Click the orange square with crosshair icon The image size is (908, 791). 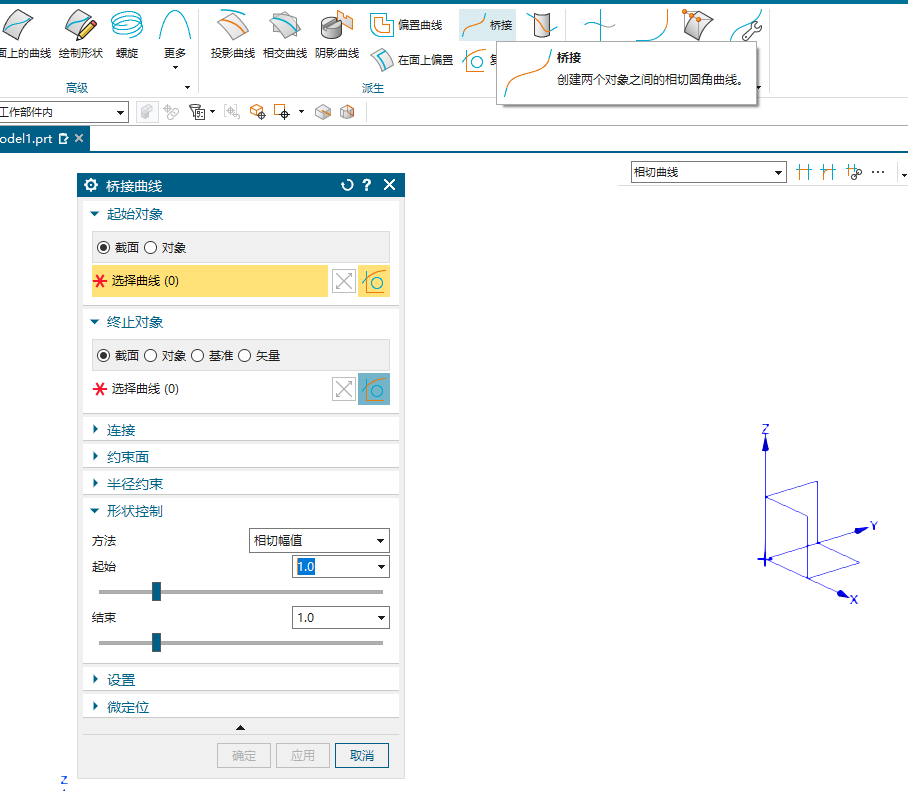[282, 112]
